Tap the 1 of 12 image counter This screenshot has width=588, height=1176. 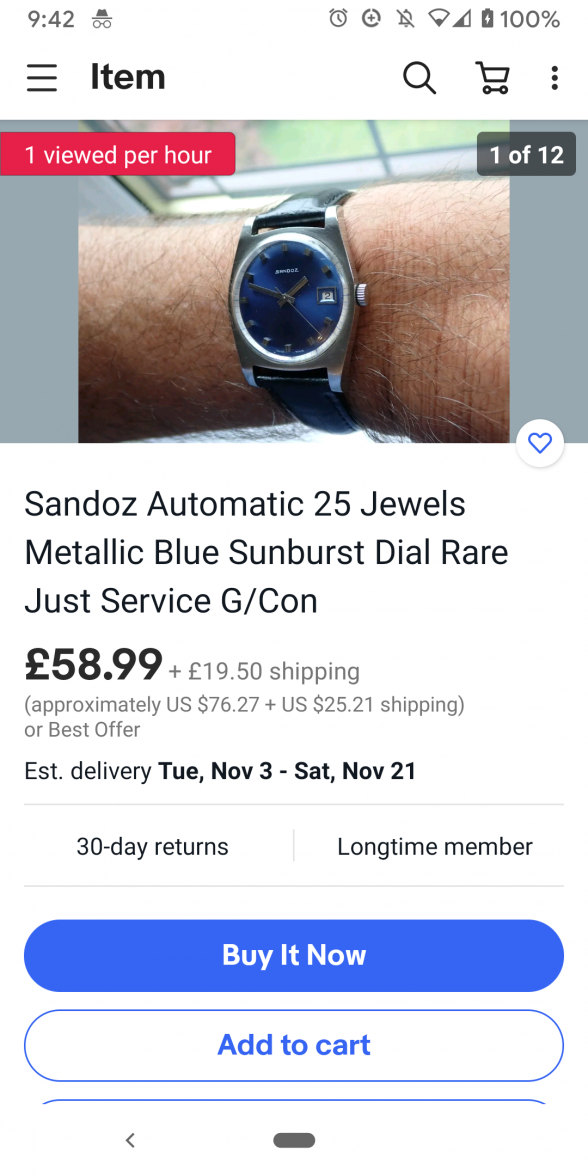(x=526, y=154)
